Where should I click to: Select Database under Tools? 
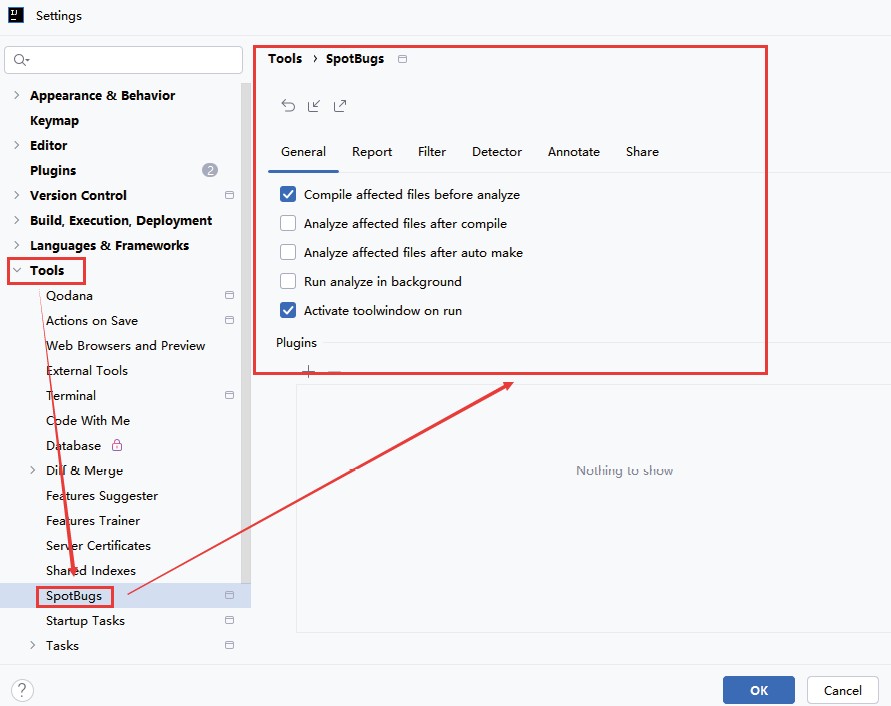coord(73,446)
